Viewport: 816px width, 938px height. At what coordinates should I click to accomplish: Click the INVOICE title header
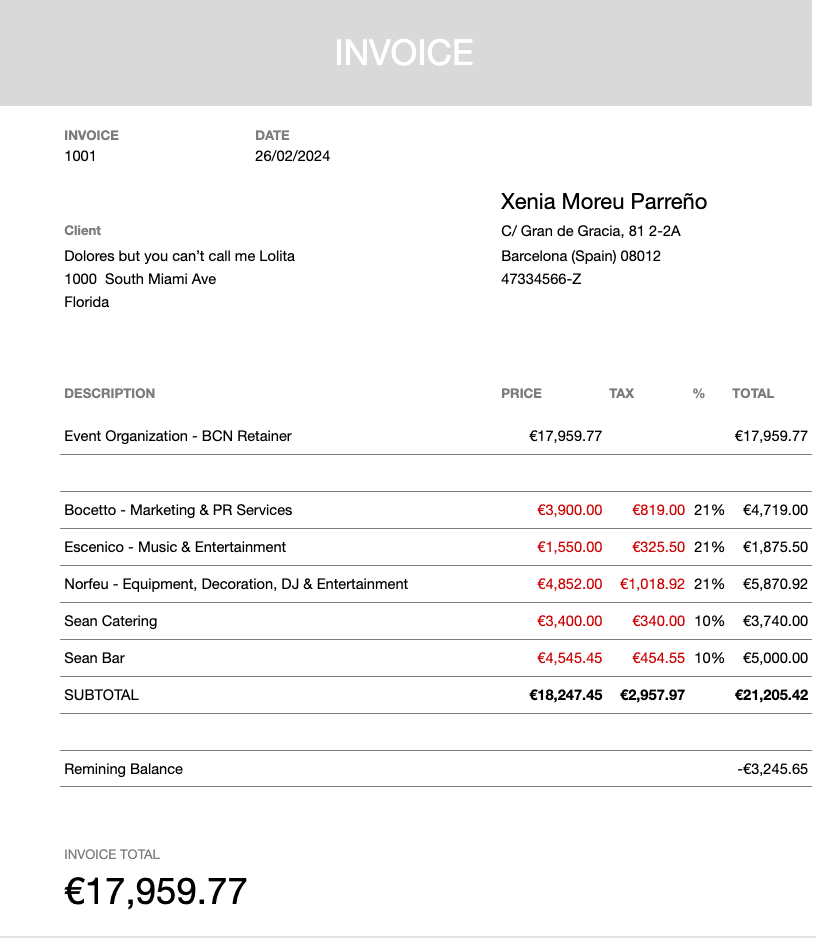[404, 53]
